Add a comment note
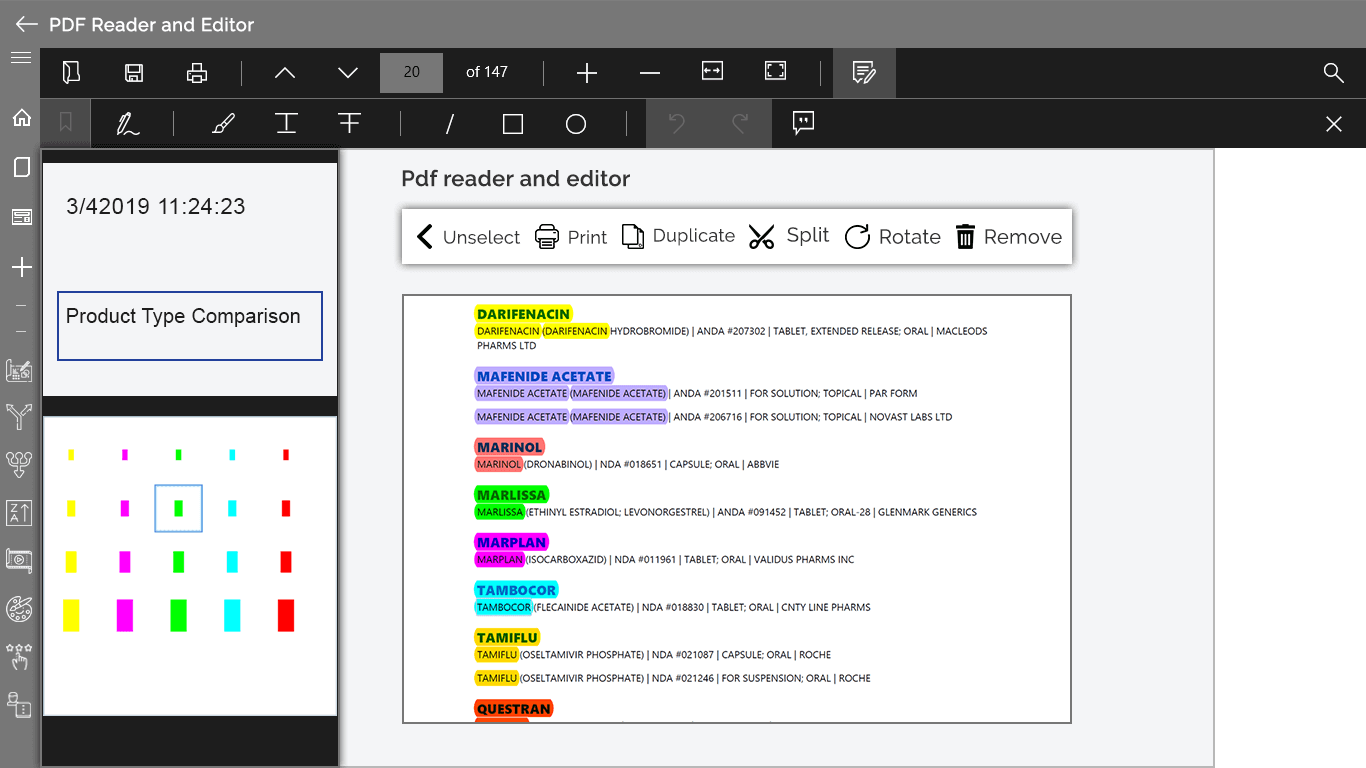The width and height of the screenshot is (1366, 768). [x=803, y=123]
